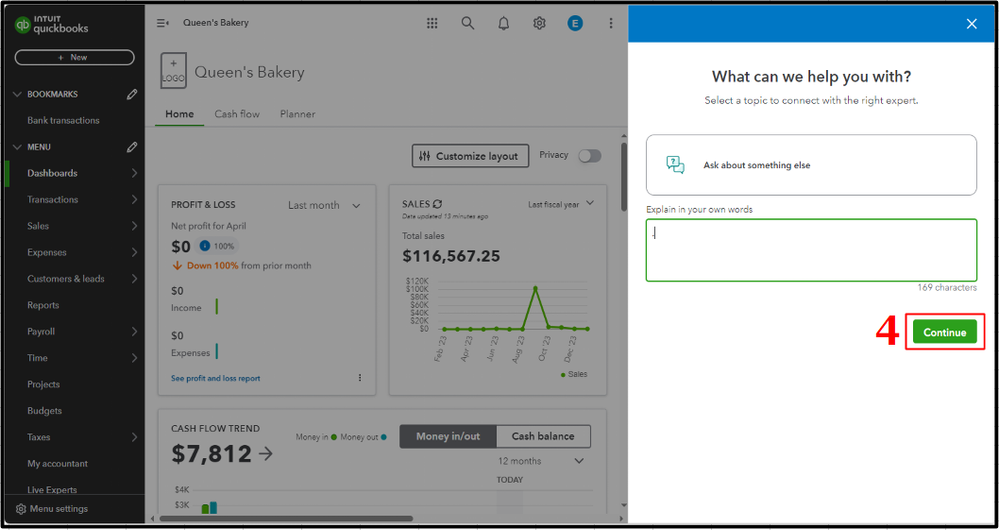Viewport: 999px width, 530px height.
Task: Expand Expenses submenu
Action: point(134,252)
